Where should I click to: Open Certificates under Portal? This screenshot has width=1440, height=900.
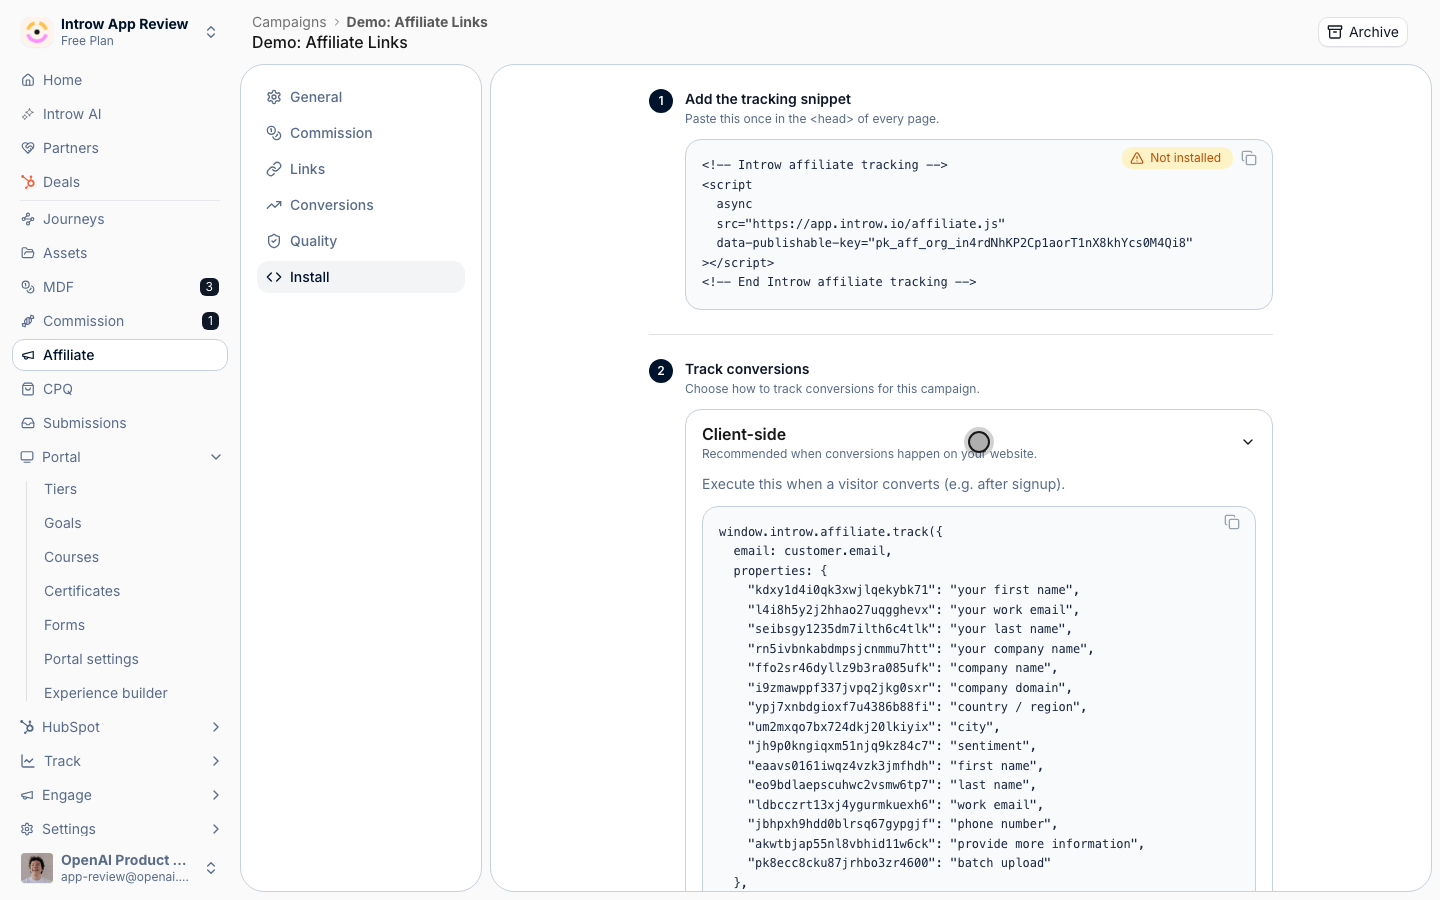pyautogui.click(x=82, y=591)
